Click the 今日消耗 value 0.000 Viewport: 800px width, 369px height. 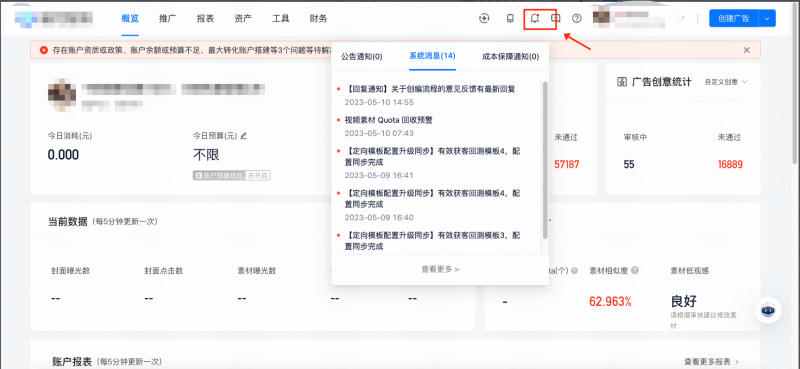click(63, 155)
